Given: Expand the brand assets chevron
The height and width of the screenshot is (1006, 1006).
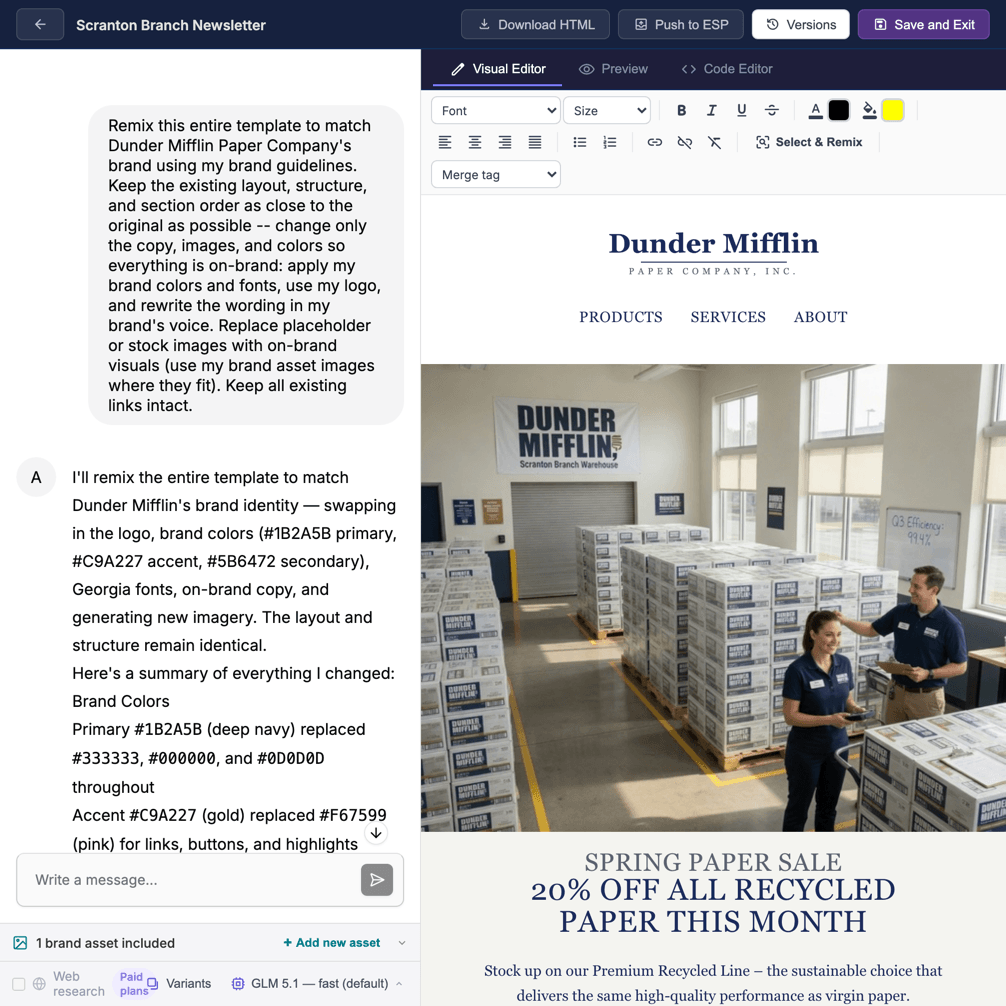Looking at the screenshot, I should coord(402,942).
